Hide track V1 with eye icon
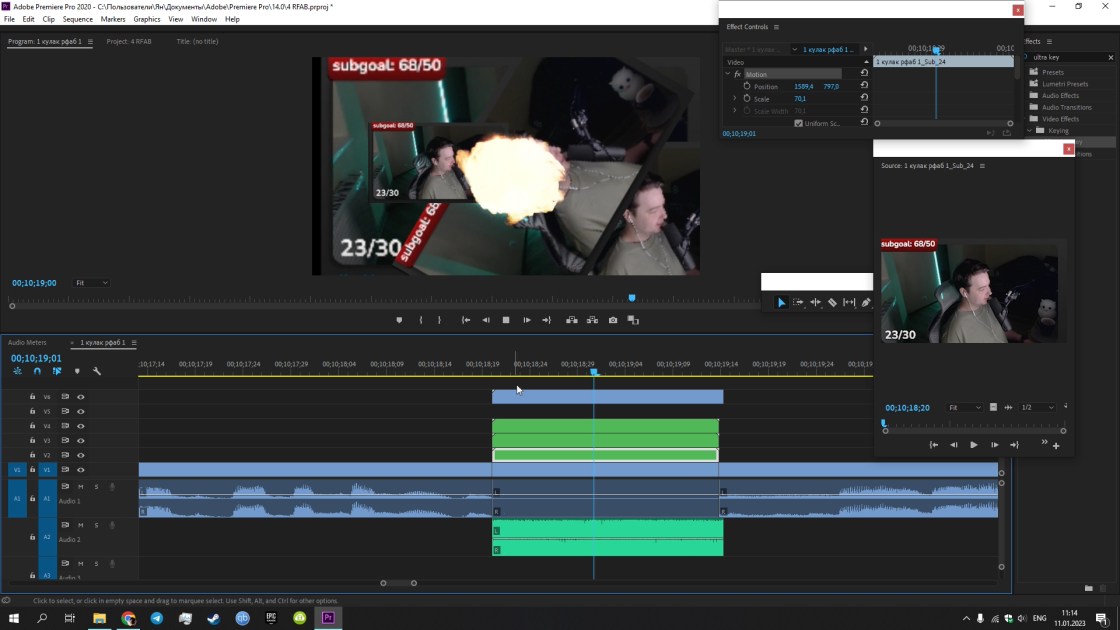The image size is (1120, 630). tap(81, 470)
